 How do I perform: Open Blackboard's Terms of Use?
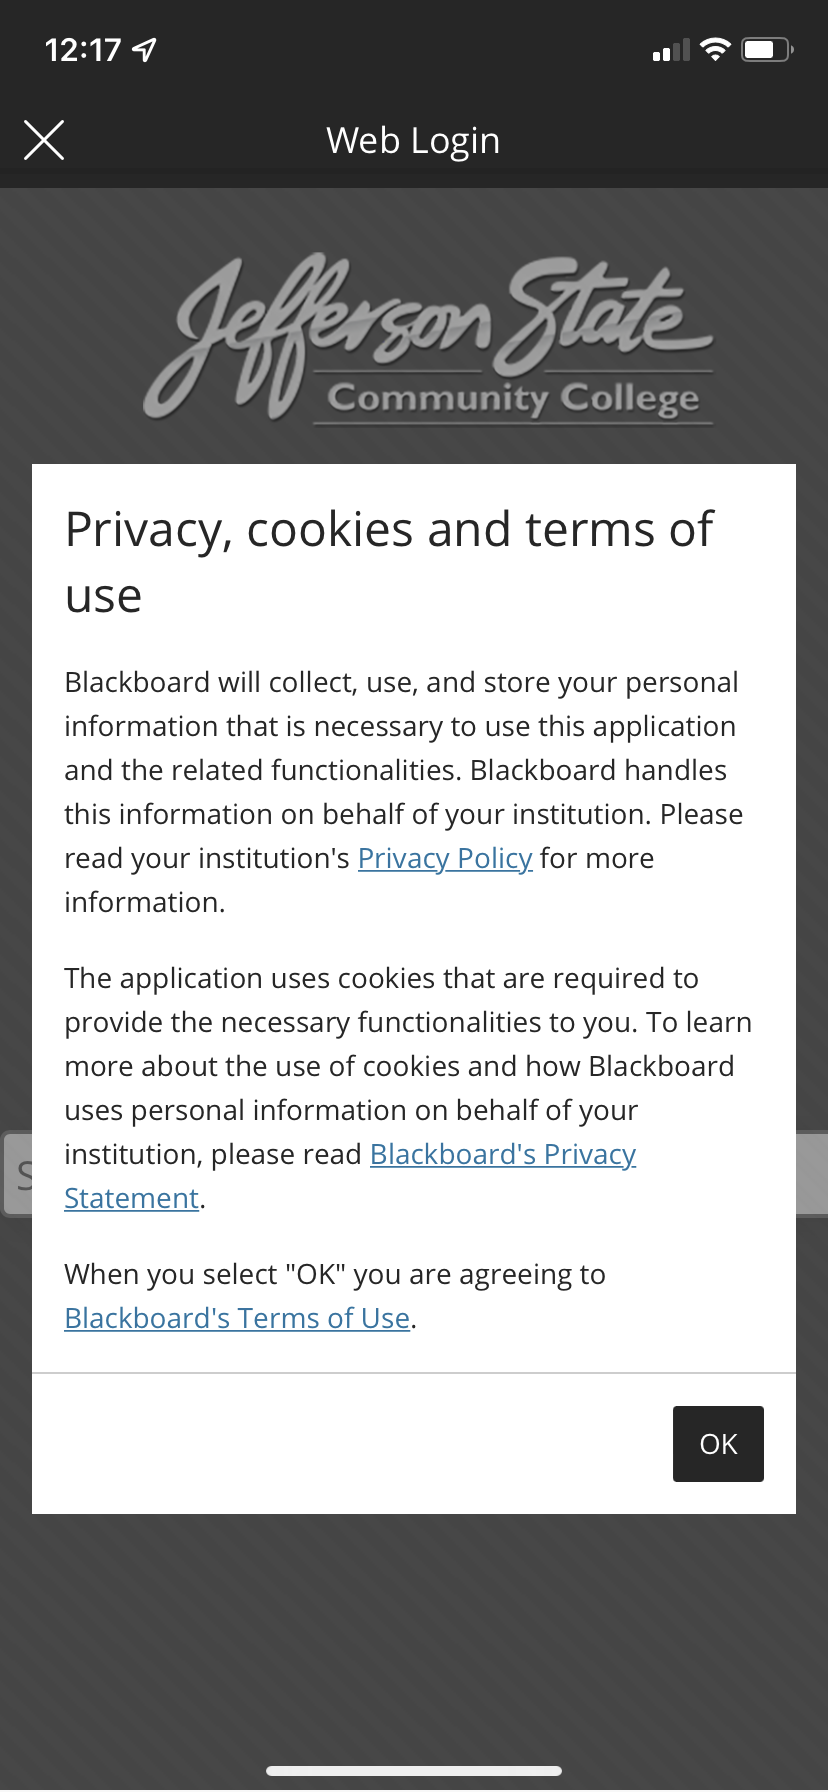(237, 1318)
